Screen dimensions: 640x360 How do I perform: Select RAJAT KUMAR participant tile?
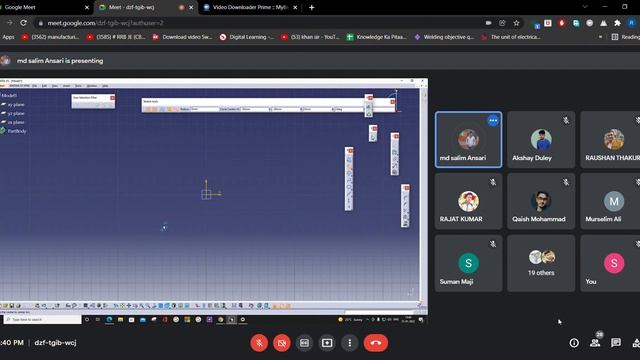[x=469, y=201]
